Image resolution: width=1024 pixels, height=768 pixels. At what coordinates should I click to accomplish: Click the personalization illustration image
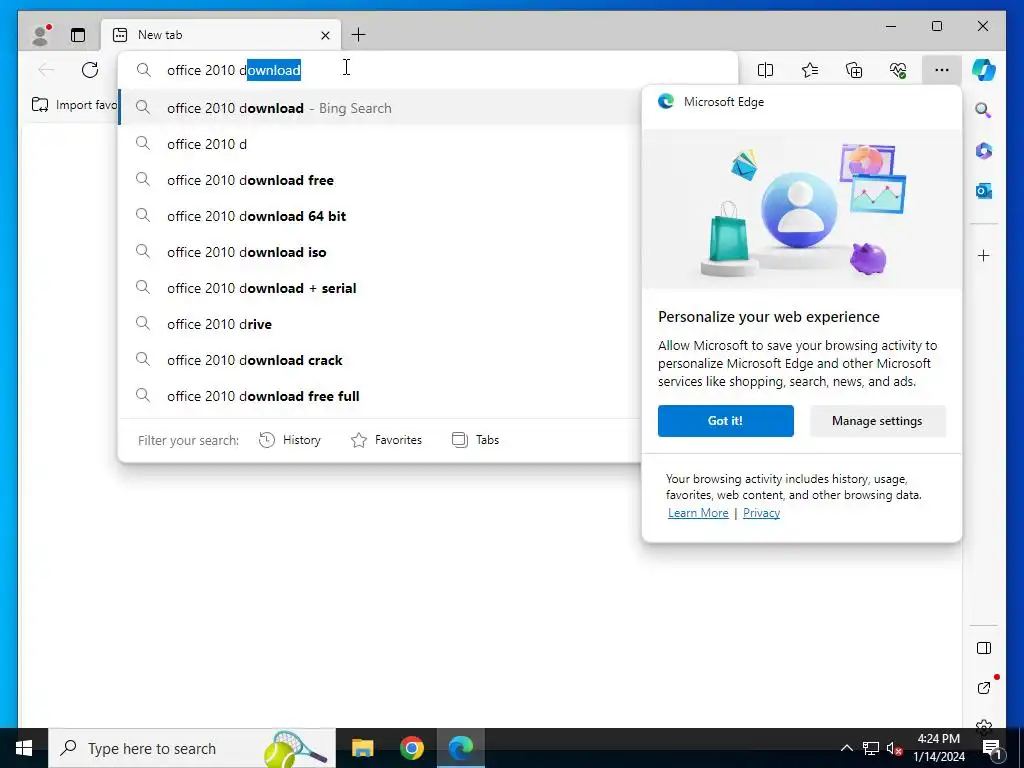(x=802, y=209)
